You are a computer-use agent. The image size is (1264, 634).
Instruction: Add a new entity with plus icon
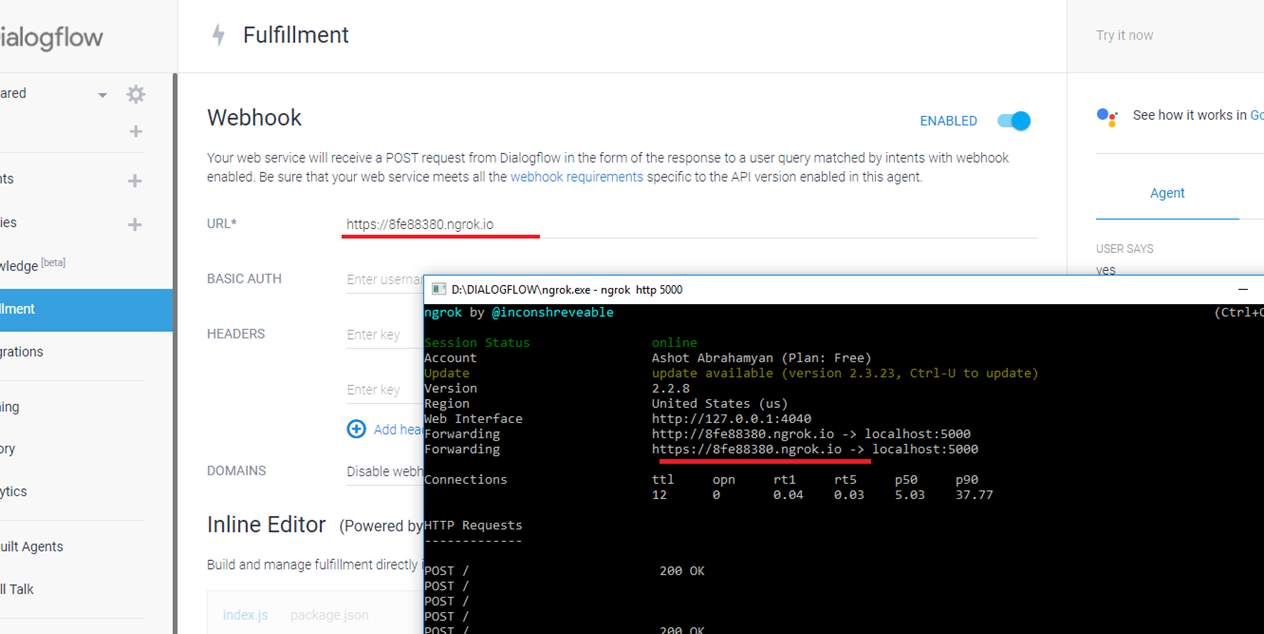tap(135, 225)
